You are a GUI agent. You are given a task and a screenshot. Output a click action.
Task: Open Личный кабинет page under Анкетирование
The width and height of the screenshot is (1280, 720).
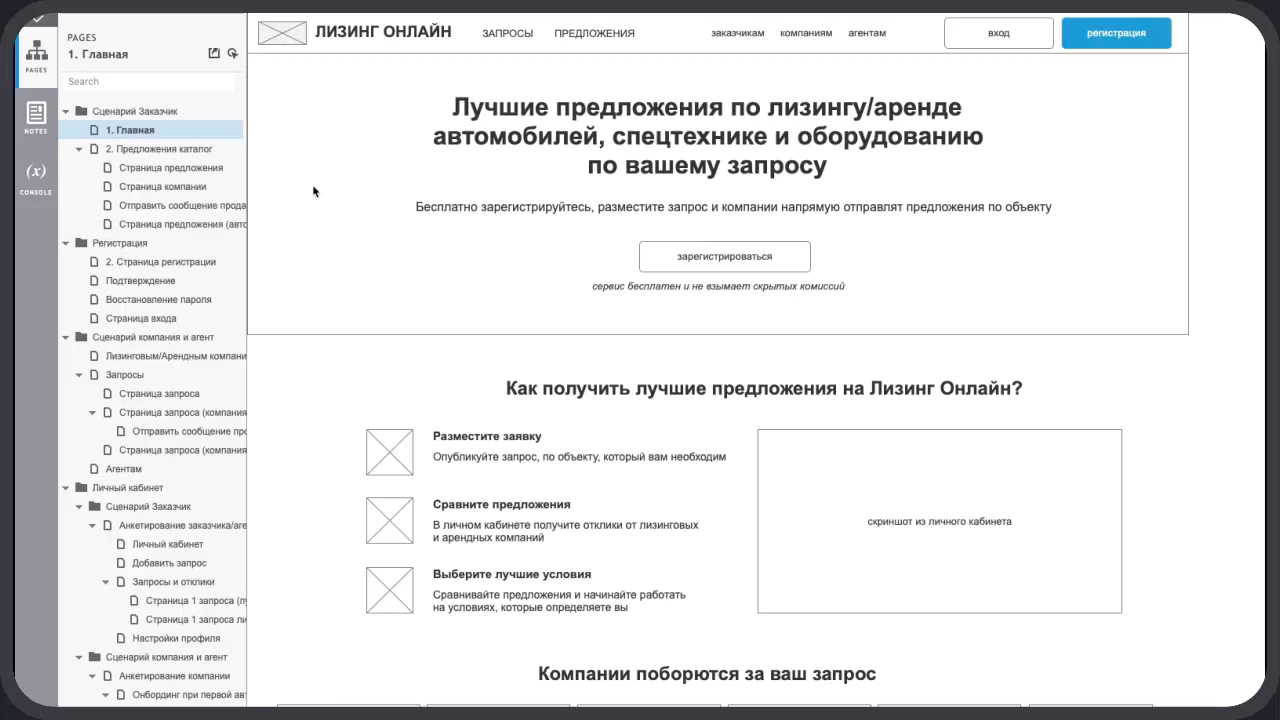(x=168, y=544)
